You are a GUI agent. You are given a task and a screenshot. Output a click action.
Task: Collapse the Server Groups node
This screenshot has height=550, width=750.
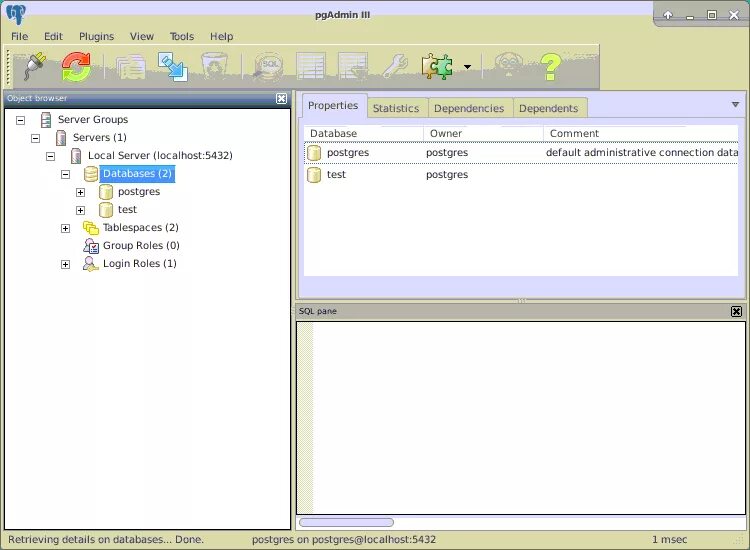[x=21, y=120]
